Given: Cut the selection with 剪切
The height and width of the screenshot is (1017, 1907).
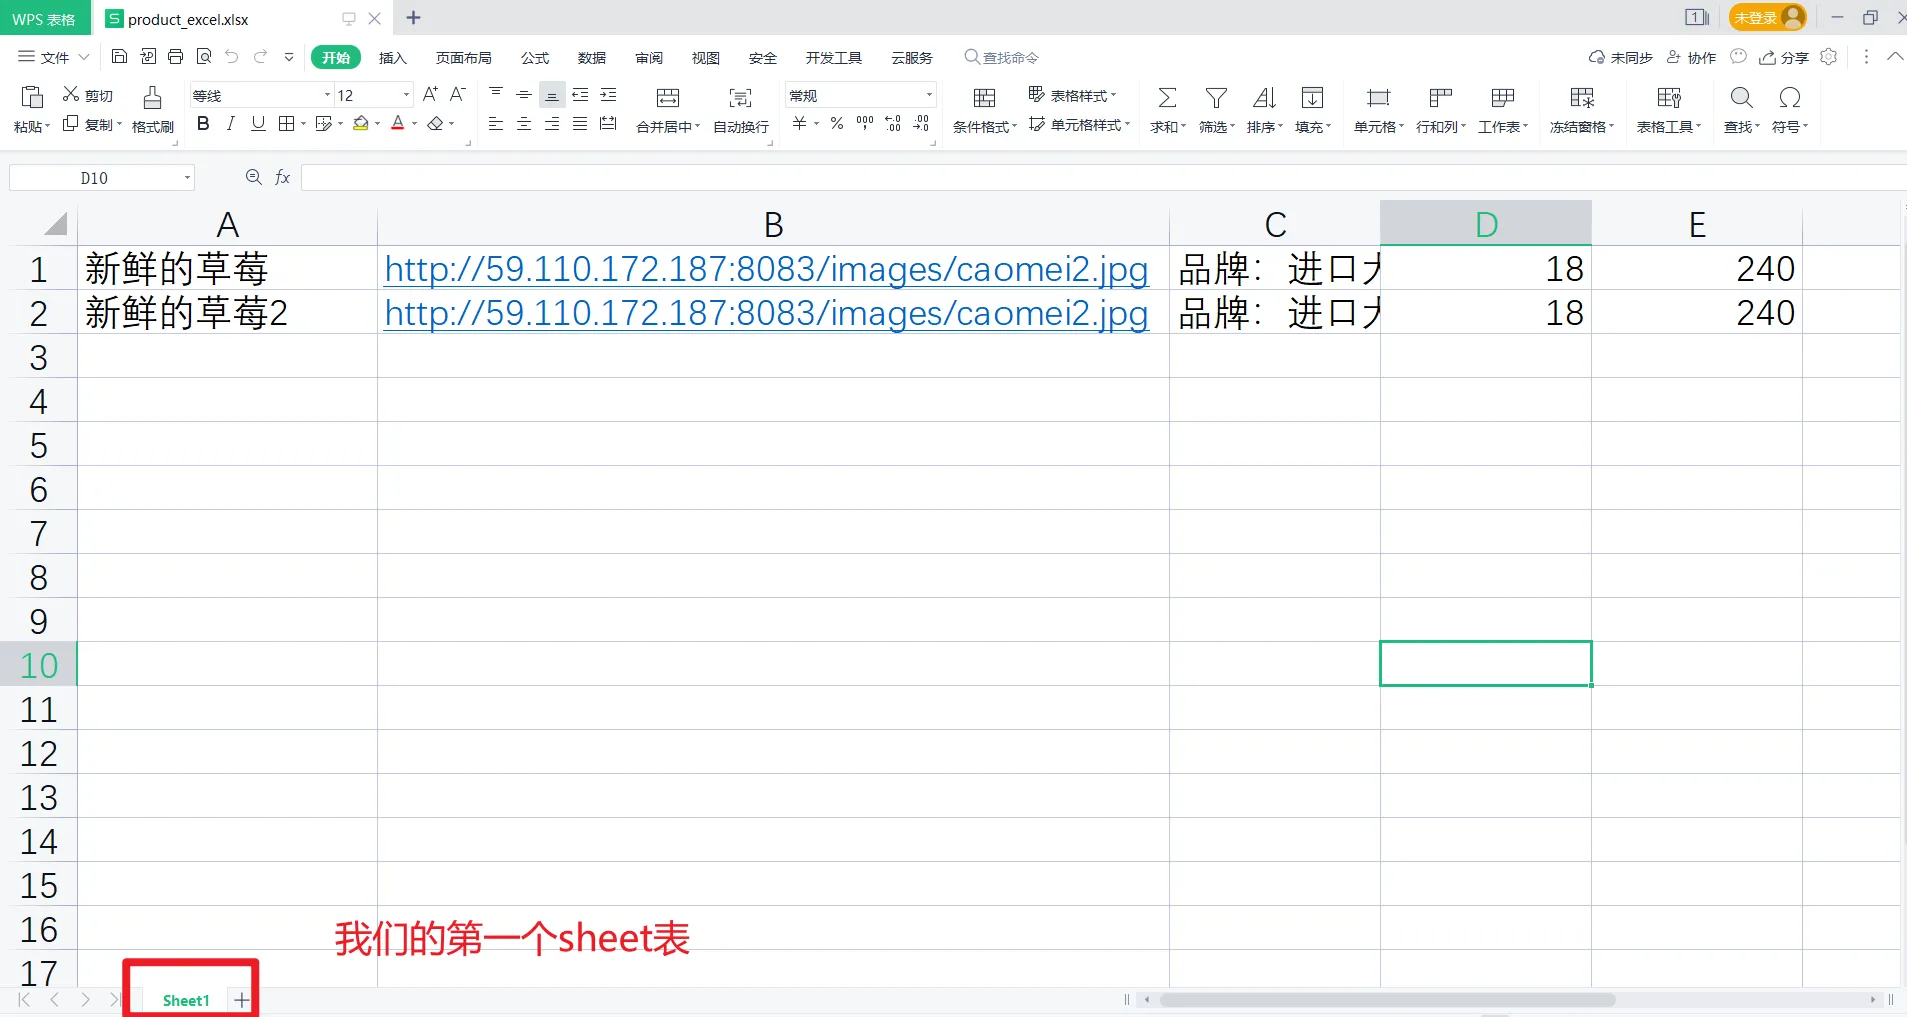Looking at the screenshot, I should tap(88, 95).
